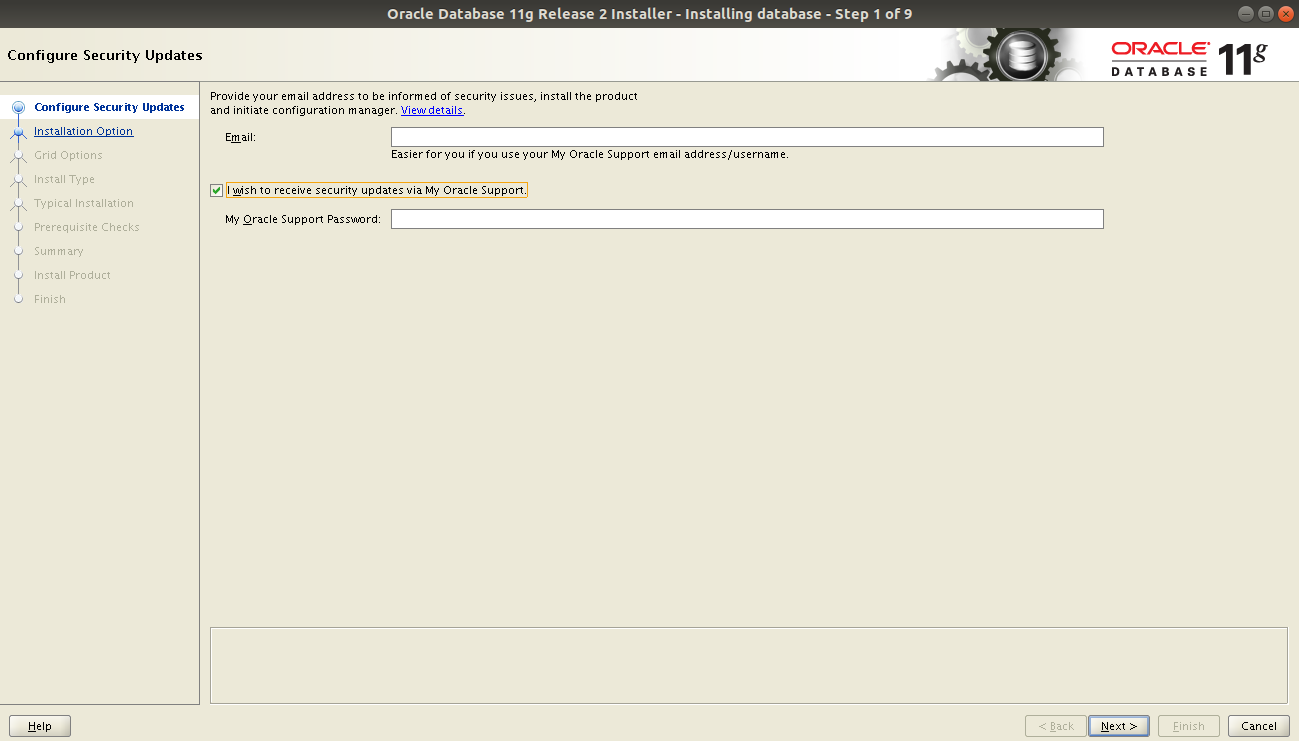The image size is (1299, 741).
Task: Select the Install Product step
Action: click(x=71, y=275)
